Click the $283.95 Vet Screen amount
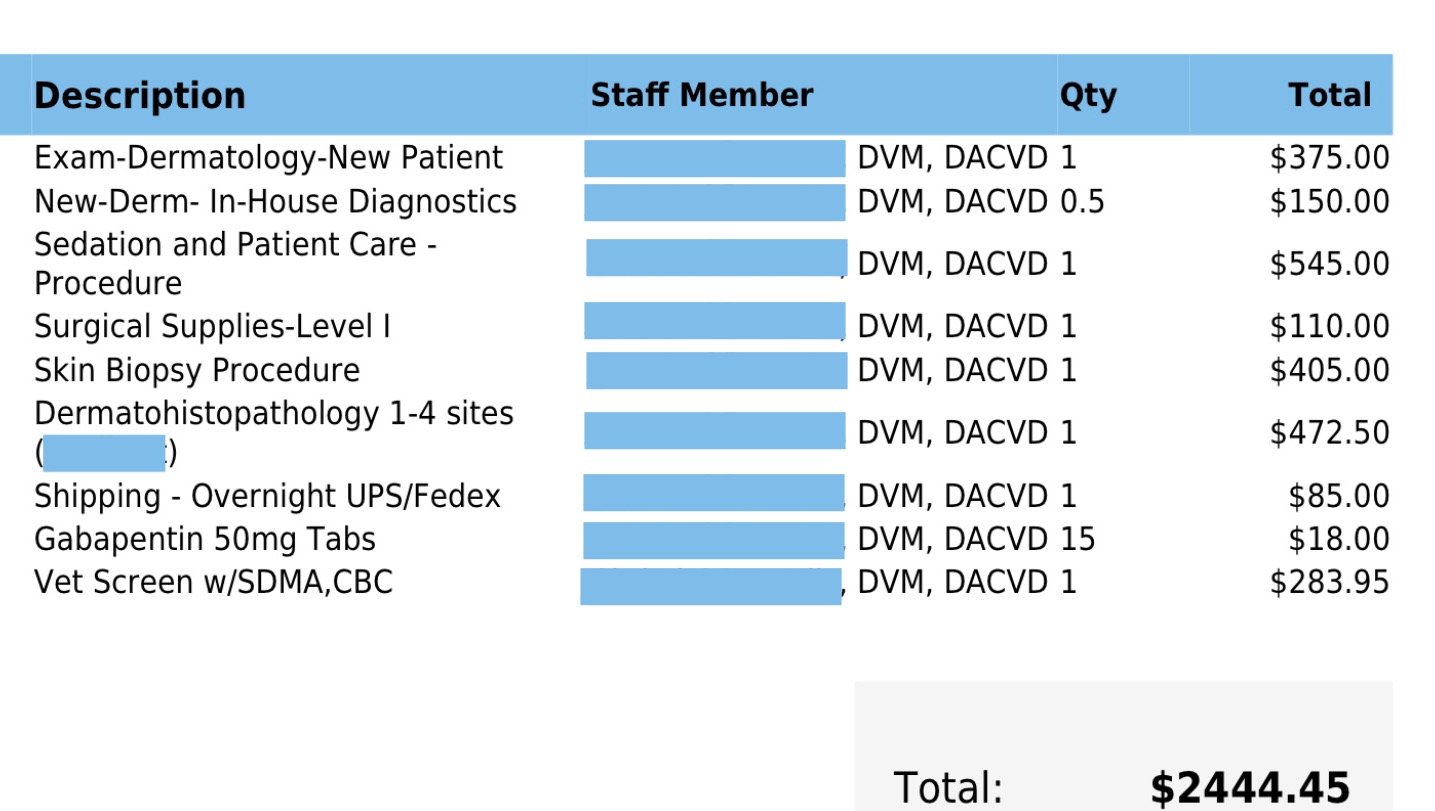1435x811 pixels. [1329, 582]
